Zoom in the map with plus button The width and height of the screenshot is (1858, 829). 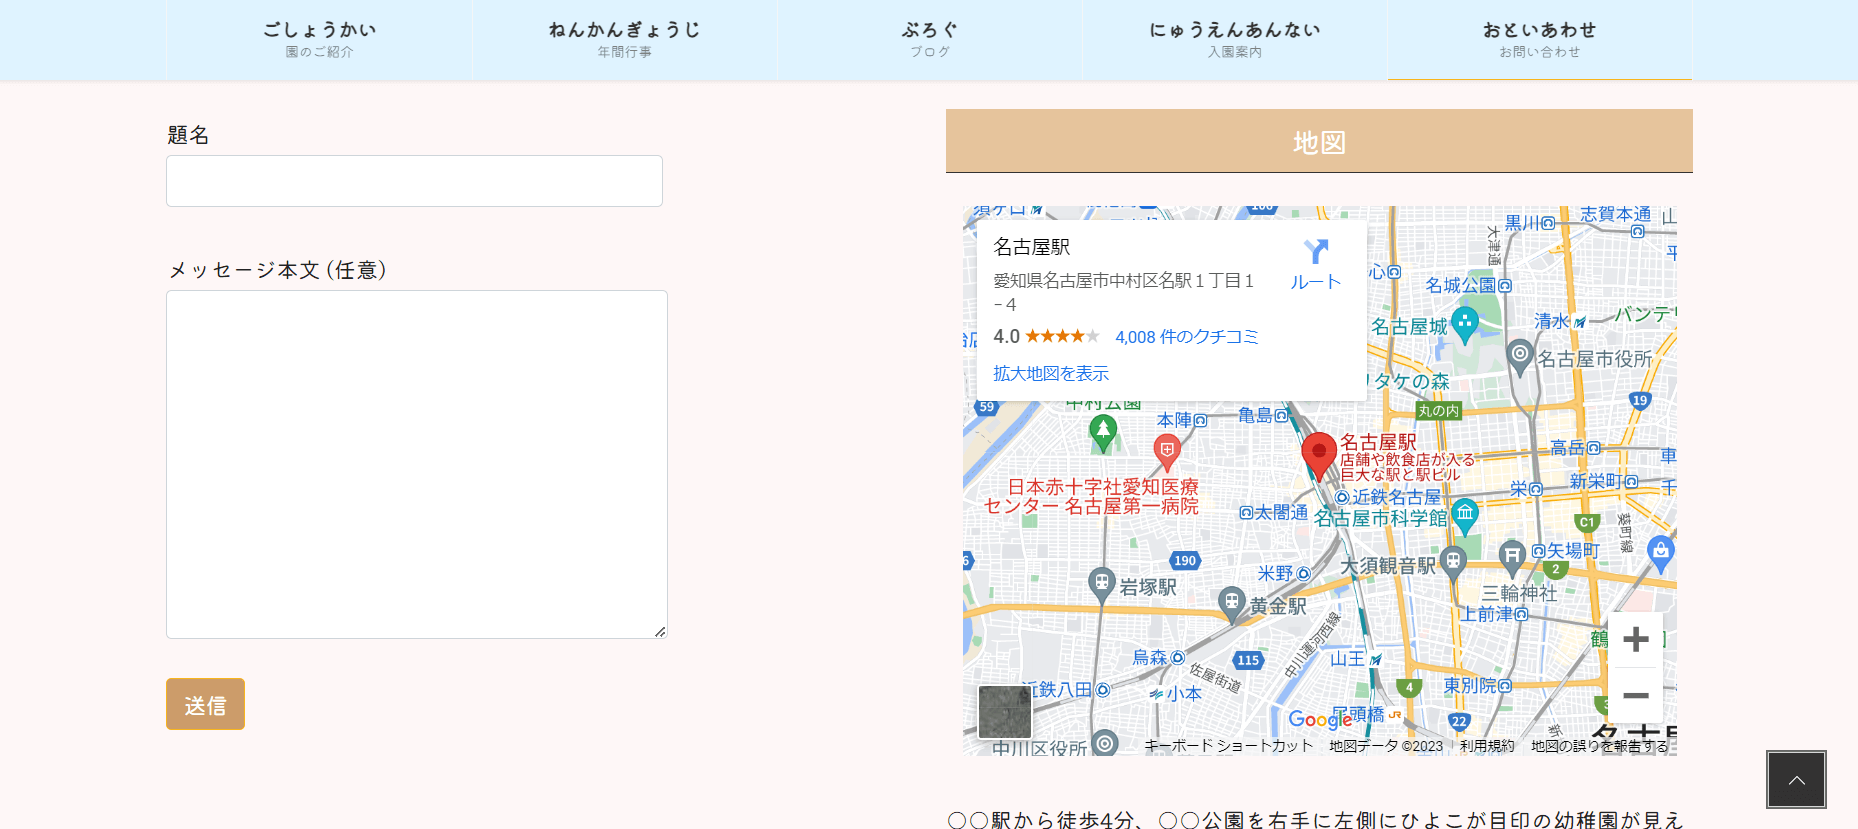click(1636, 639)
